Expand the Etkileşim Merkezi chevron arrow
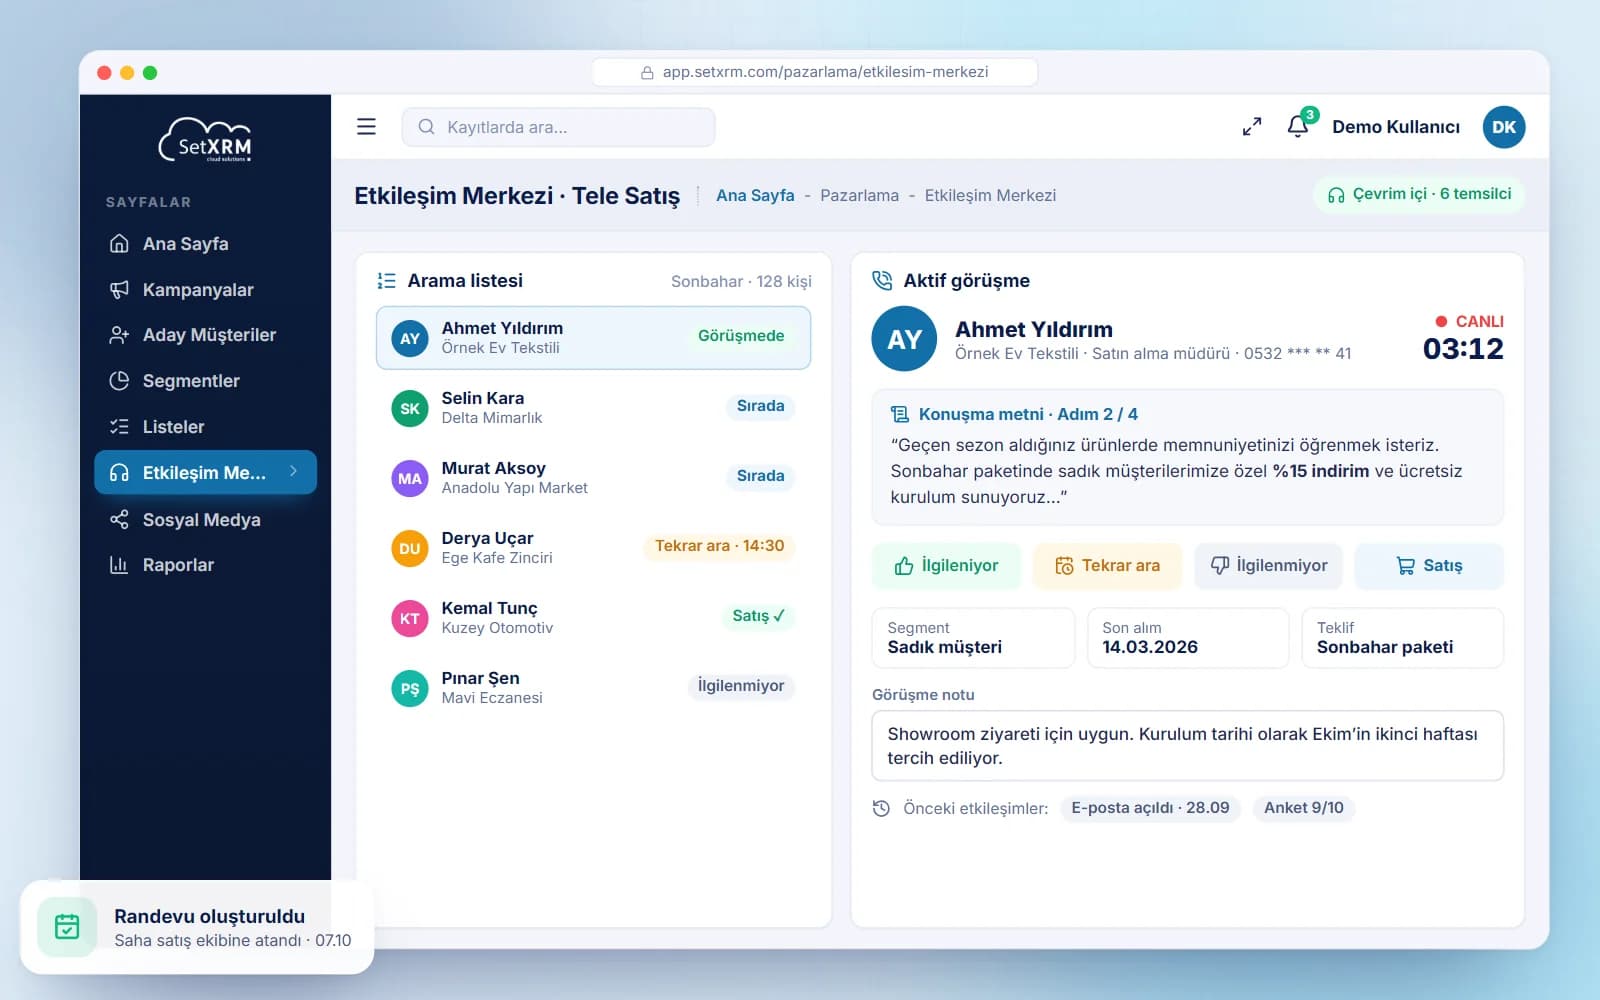Screen dimensions: 1600x1000 (293, 471)
